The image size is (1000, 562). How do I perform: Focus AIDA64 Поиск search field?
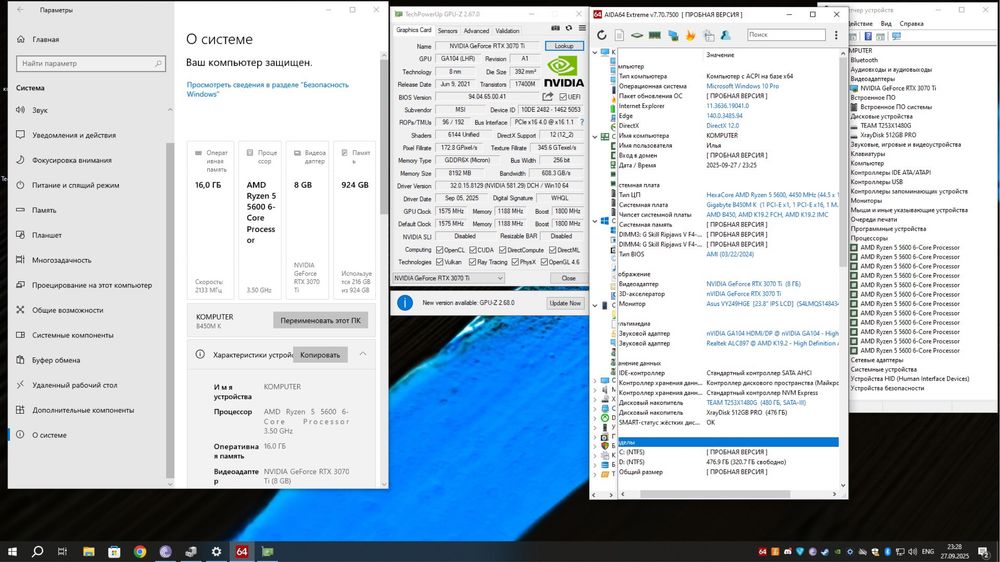coord(786,35)
